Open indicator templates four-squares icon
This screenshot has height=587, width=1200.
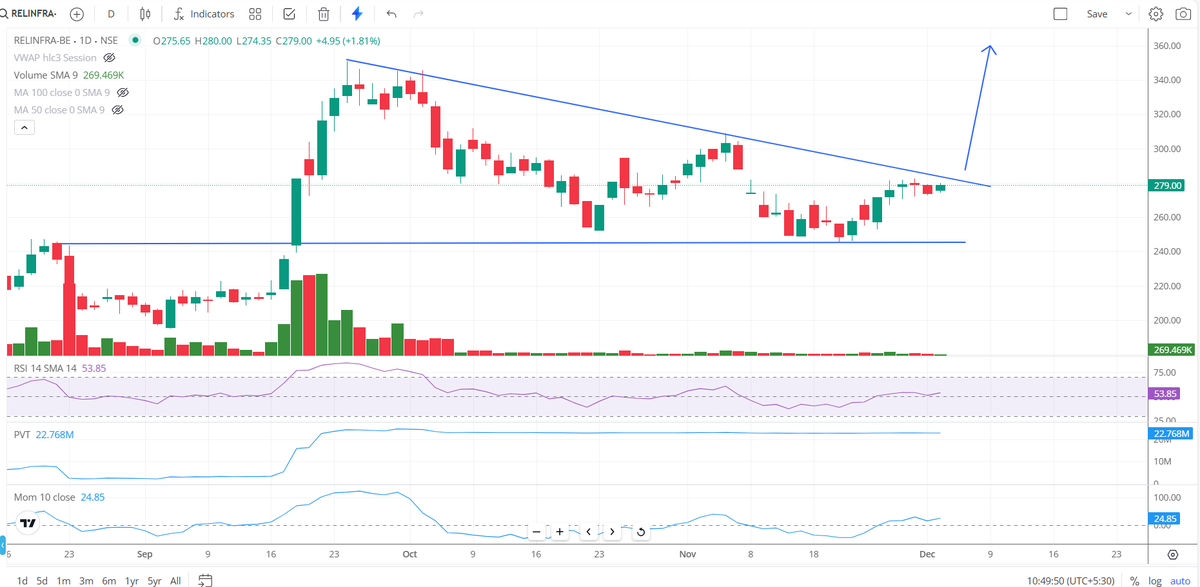[255, 14]
